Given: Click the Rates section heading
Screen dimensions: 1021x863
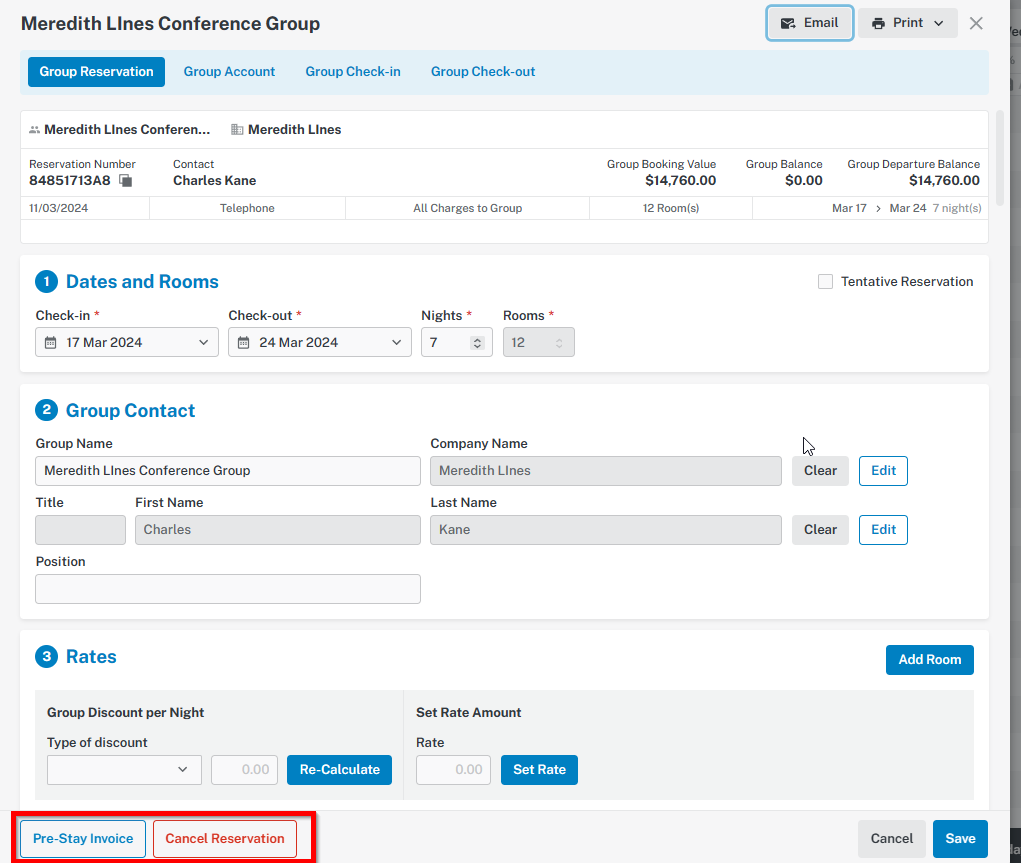Looking at the screenshot, I should click(x=91, y=657).
